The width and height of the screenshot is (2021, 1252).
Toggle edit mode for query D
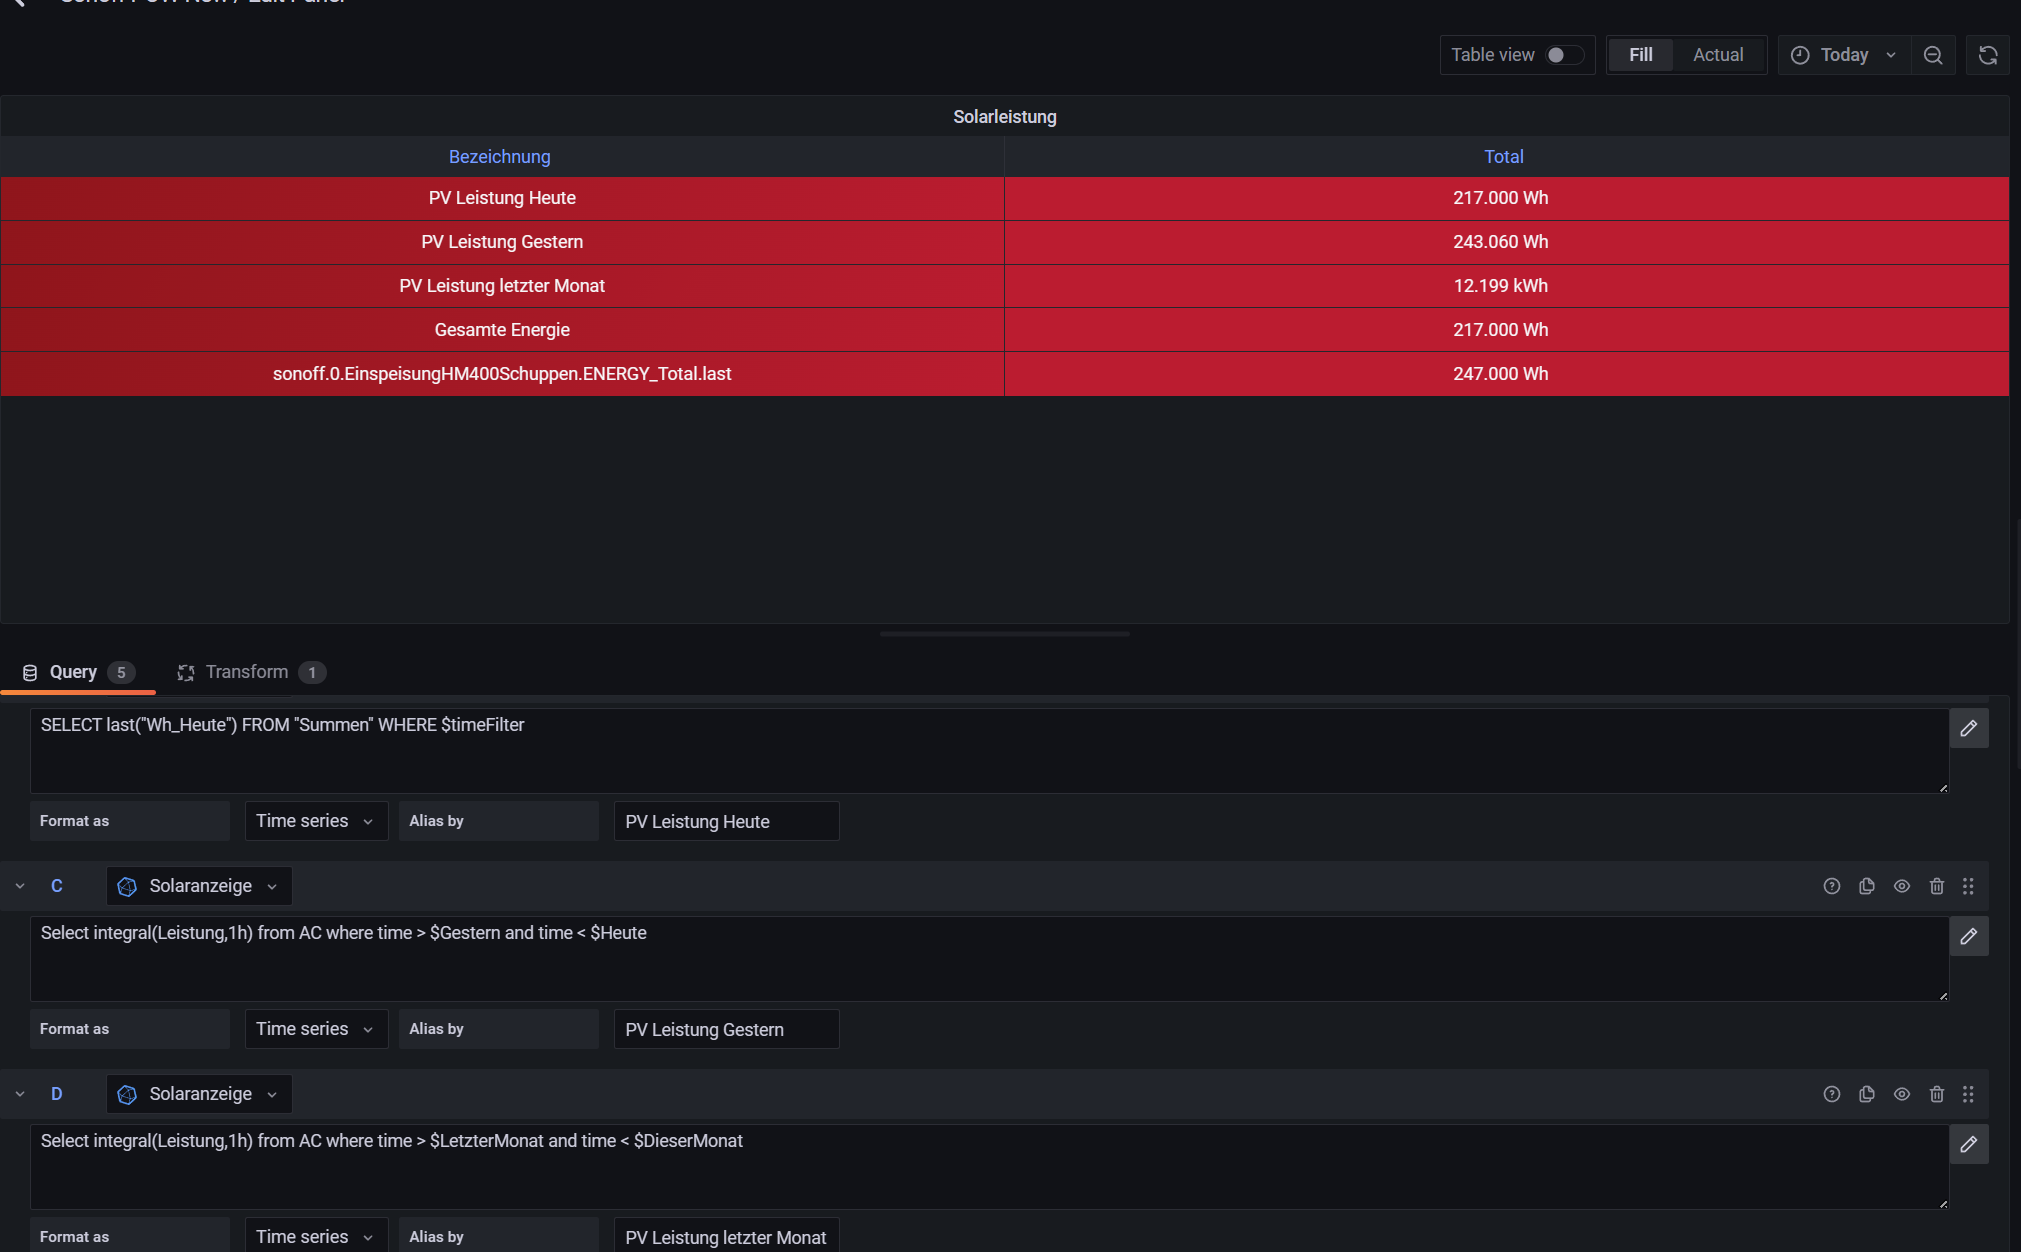tap(1968, 1144)
